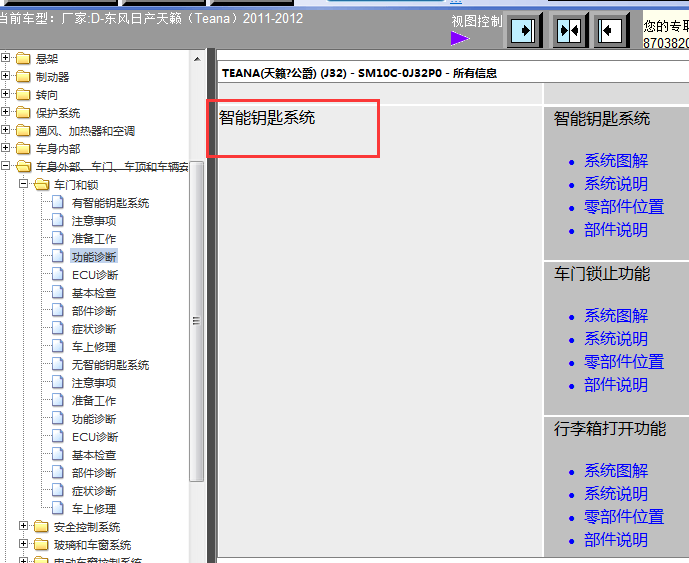Expand the 保护系统 tree node

[x=5, y=112]
